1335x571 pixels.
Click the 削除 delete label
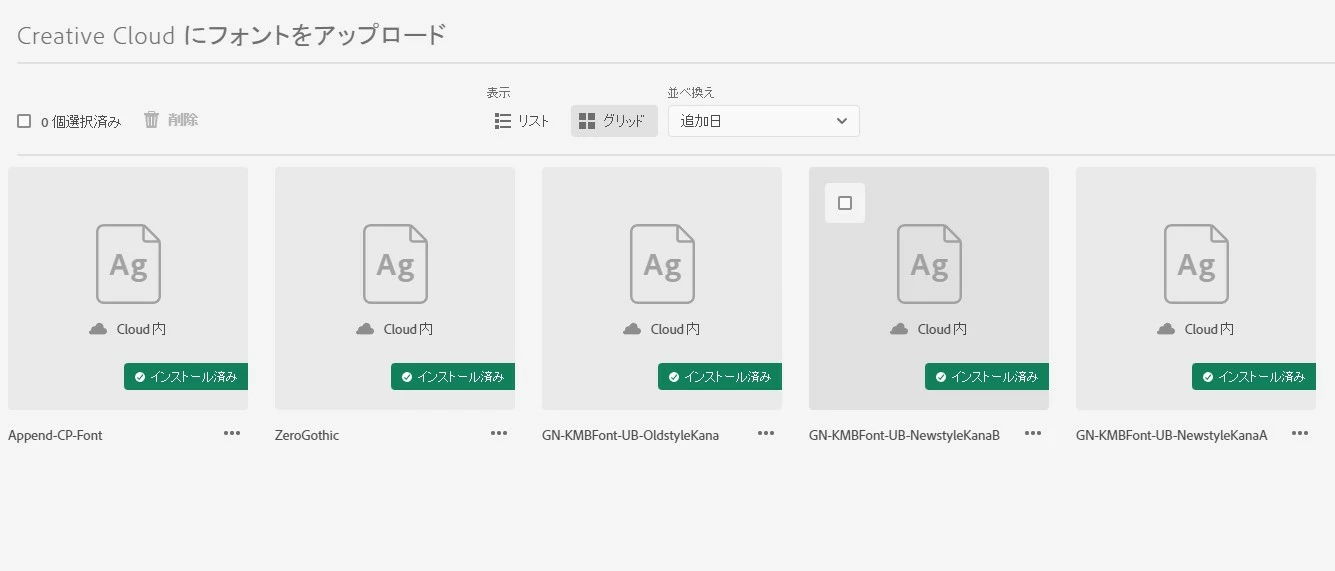tap(183, 120)
